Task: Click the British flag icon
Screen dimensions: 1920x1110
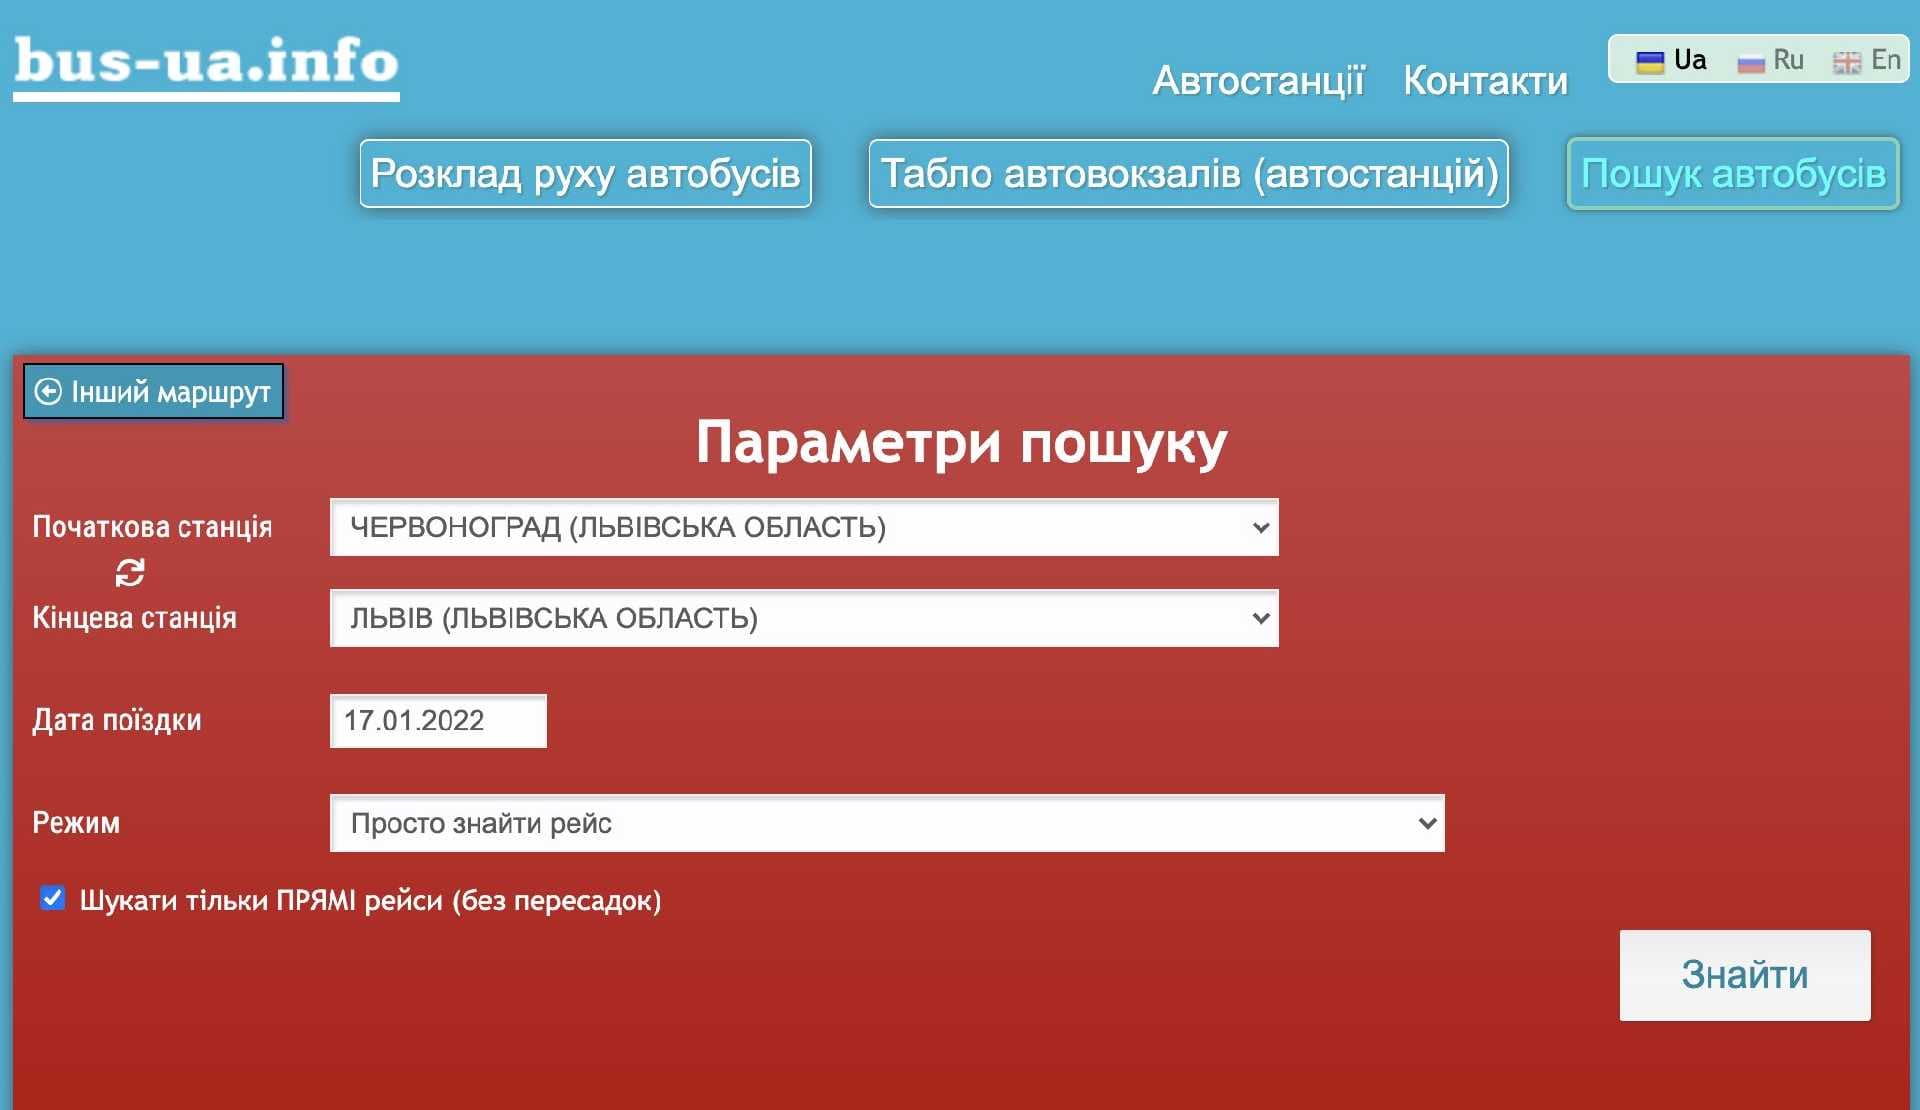Action: click(x=1846, y=63)
